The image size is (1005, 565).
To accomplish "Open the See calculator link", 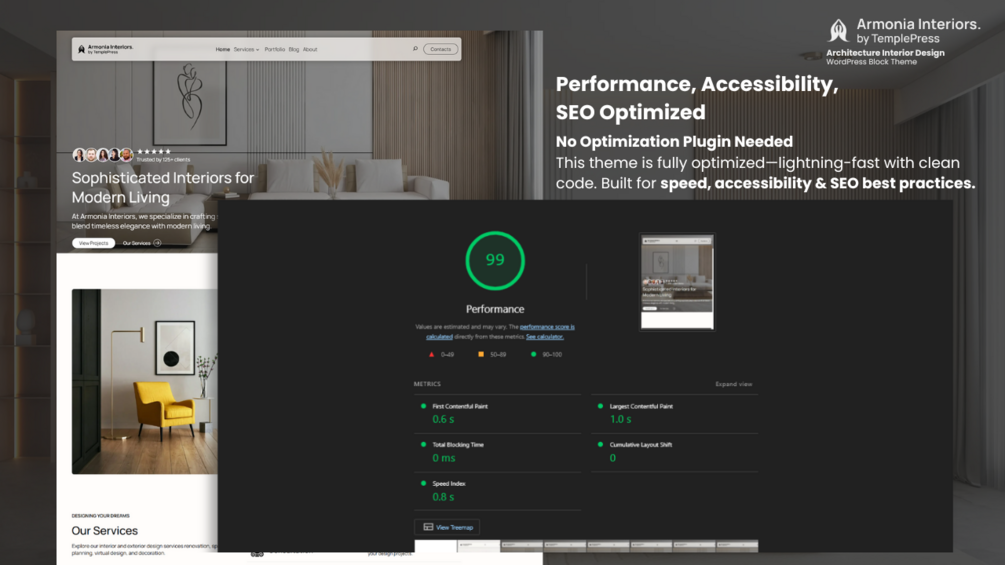I will (545, 336).
